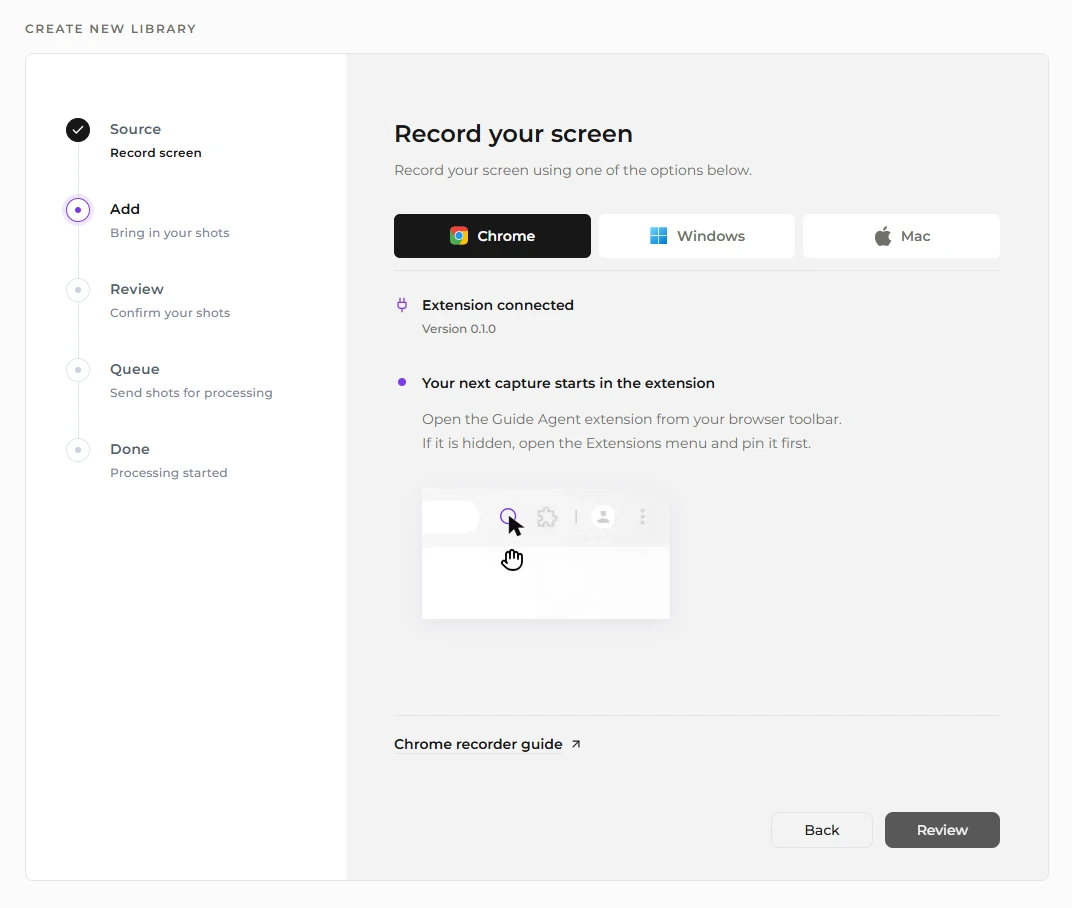Click the external link arrow icon
The width and height of the screenshot is (1072, 908).
point(576,744)
